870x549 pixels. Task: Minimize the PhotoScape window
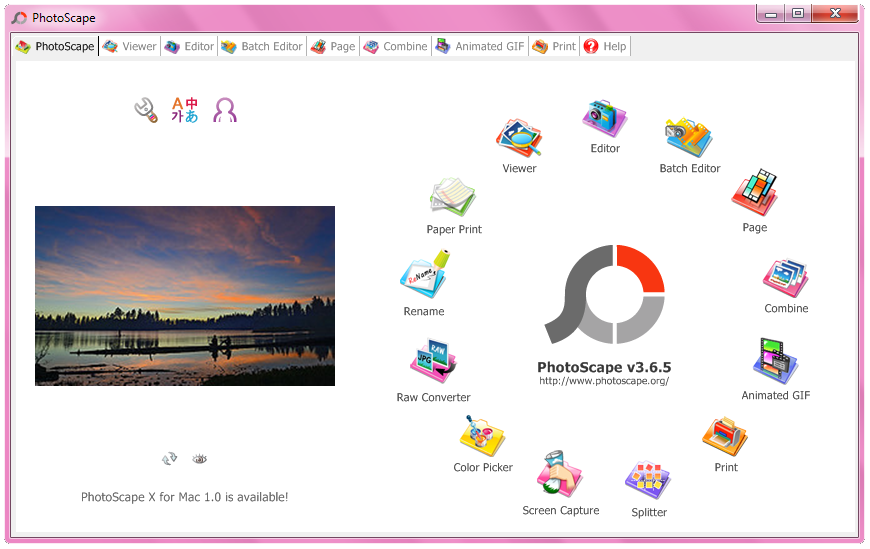click(771, 13)
